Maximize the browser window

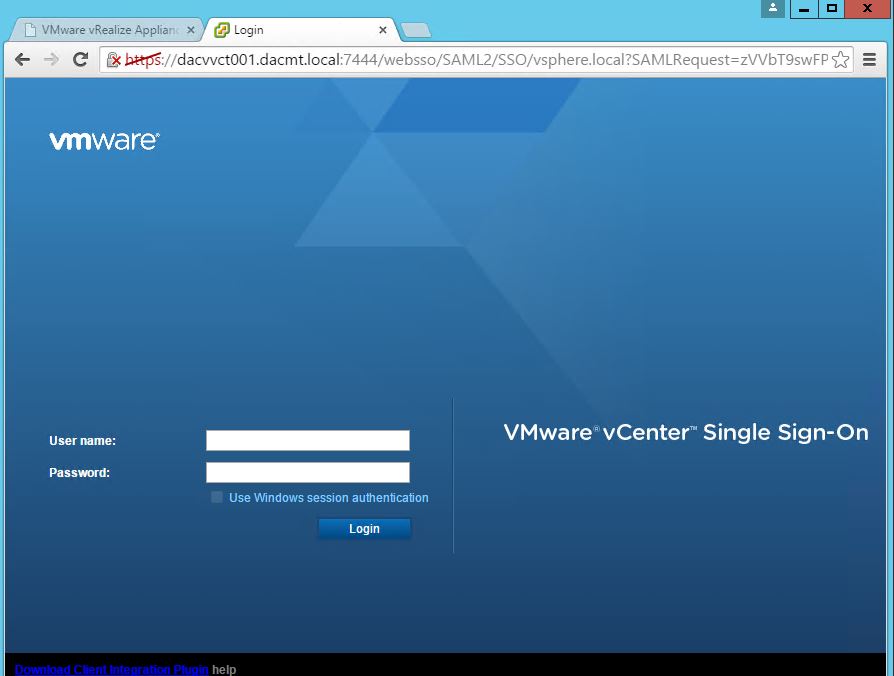[x=832, y=9]
